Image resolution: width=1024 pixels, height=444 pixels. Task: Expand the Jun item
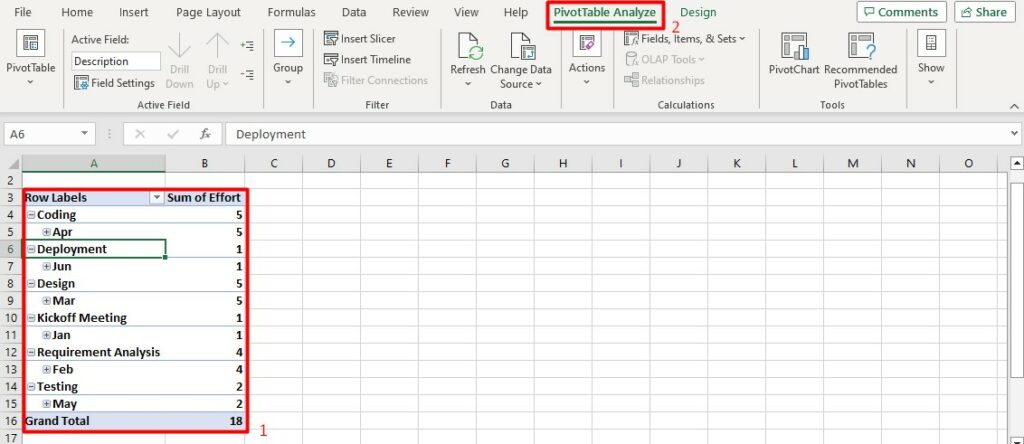[46, 266]
